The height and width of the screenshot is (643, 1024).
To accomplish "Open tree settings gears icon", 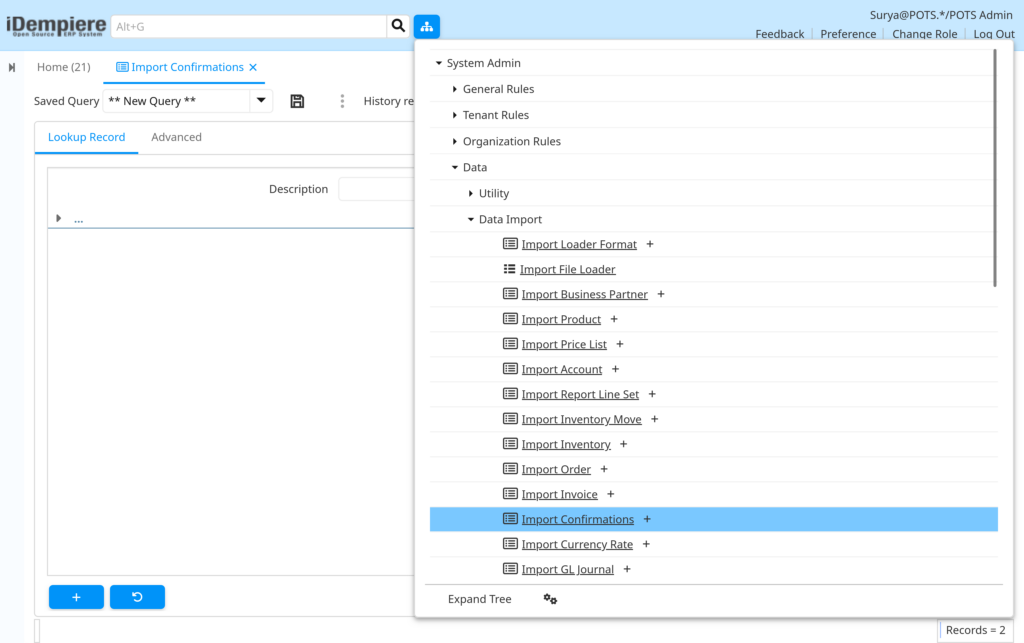I will (x=551, y=599).
